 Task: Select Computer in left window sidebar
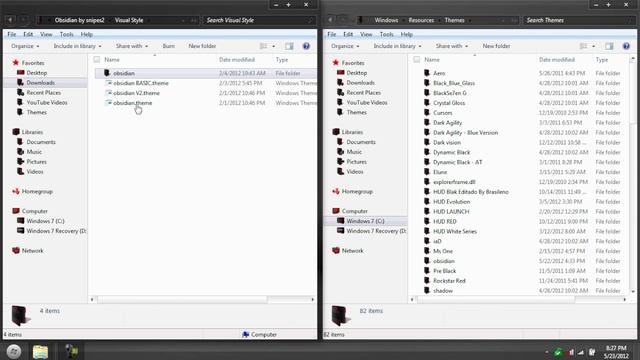34,211
